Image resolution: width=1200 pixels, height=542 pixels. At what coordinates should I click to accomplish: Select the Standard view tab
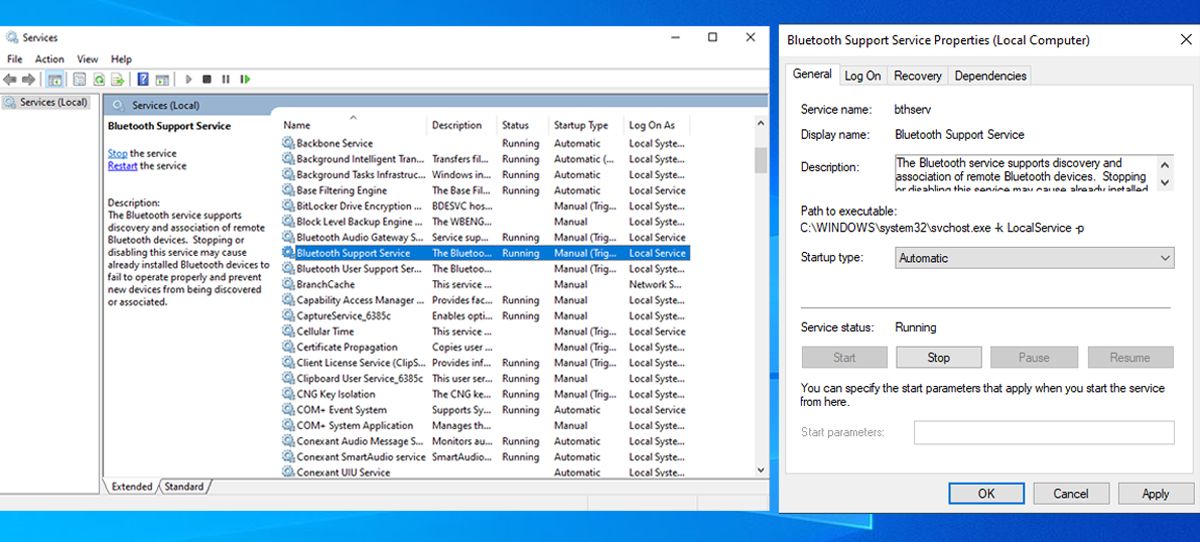click(184, 487)
